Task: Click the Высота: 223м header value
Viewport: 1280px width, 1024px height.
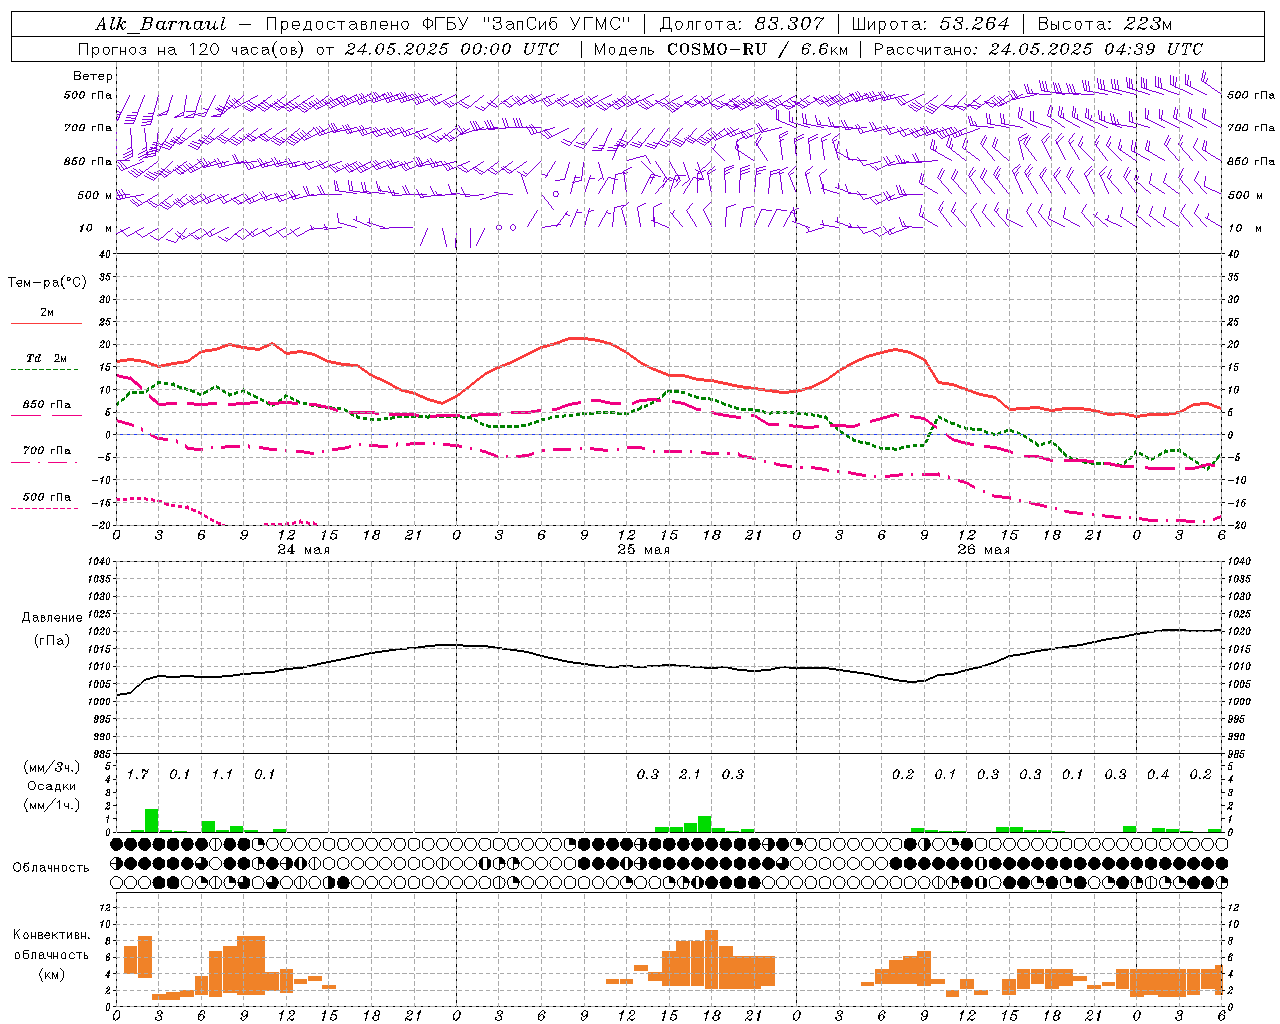Action: click(1104, 24)
